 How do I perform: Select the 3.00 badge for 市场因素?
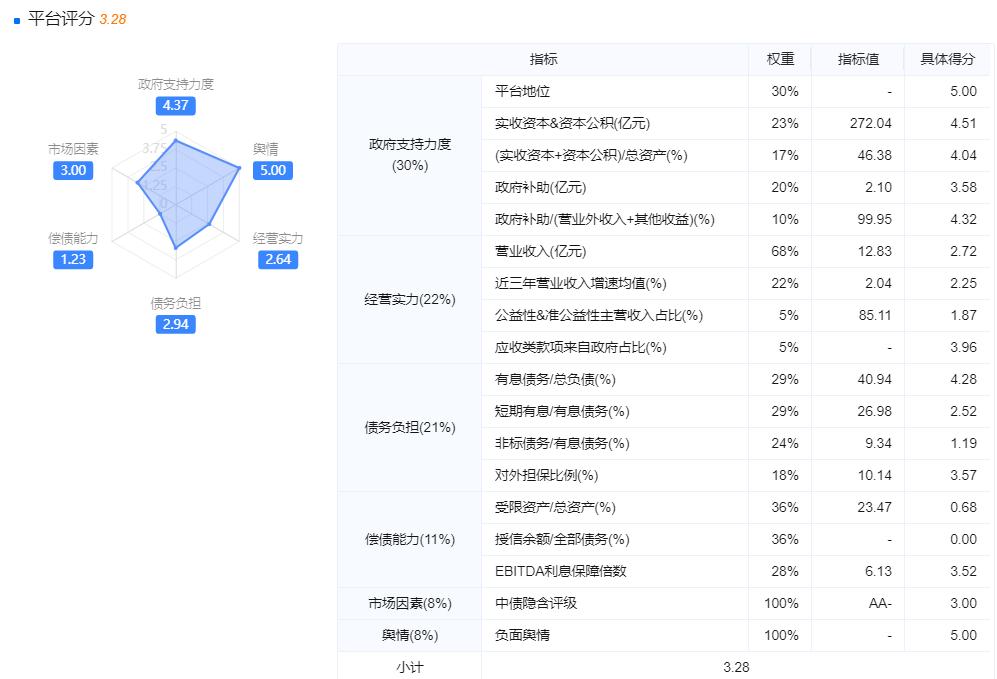(73, 170)
